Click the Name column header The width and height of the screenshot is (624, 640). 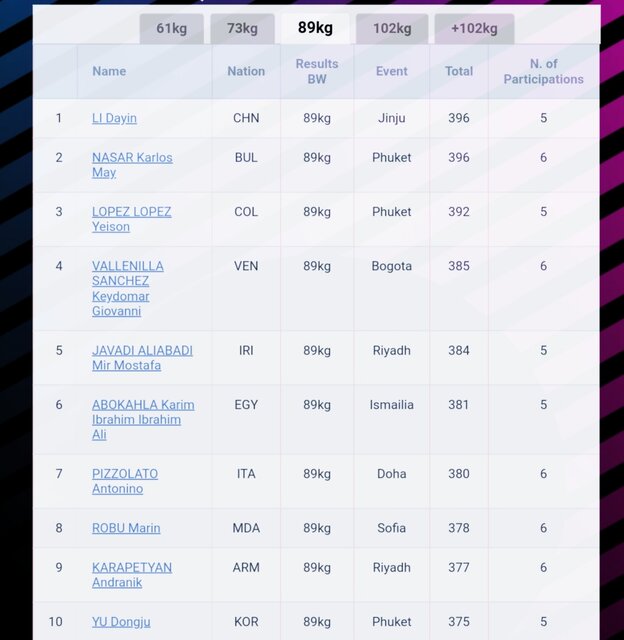(x=109, y=71)
